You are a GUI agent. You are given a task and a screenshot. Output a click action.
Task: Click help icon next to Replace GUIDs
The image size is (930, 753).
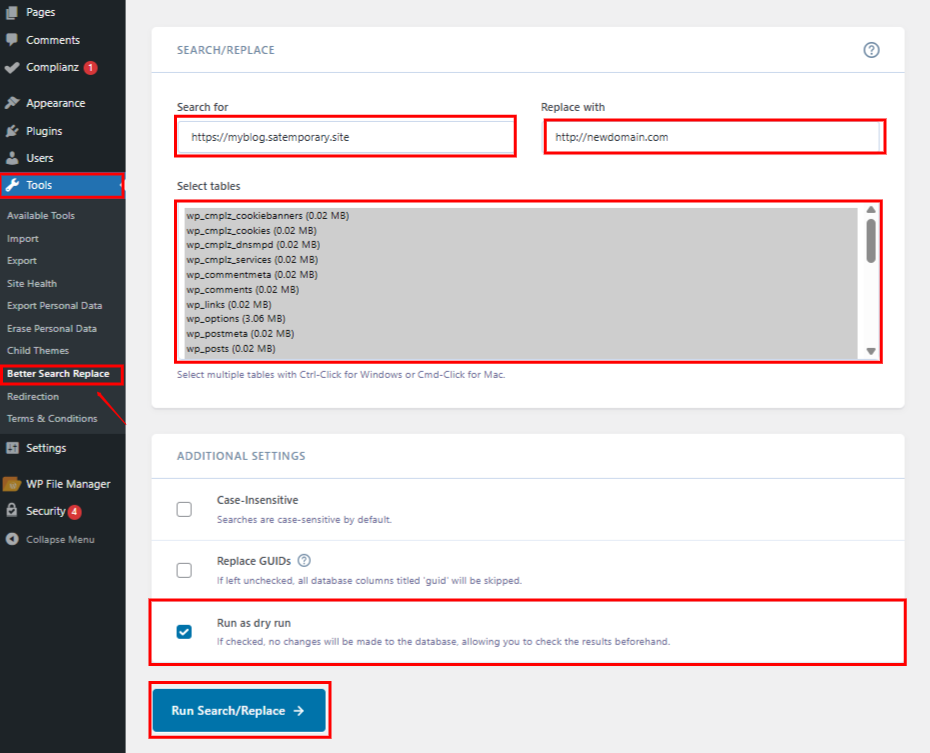(304, 560)
